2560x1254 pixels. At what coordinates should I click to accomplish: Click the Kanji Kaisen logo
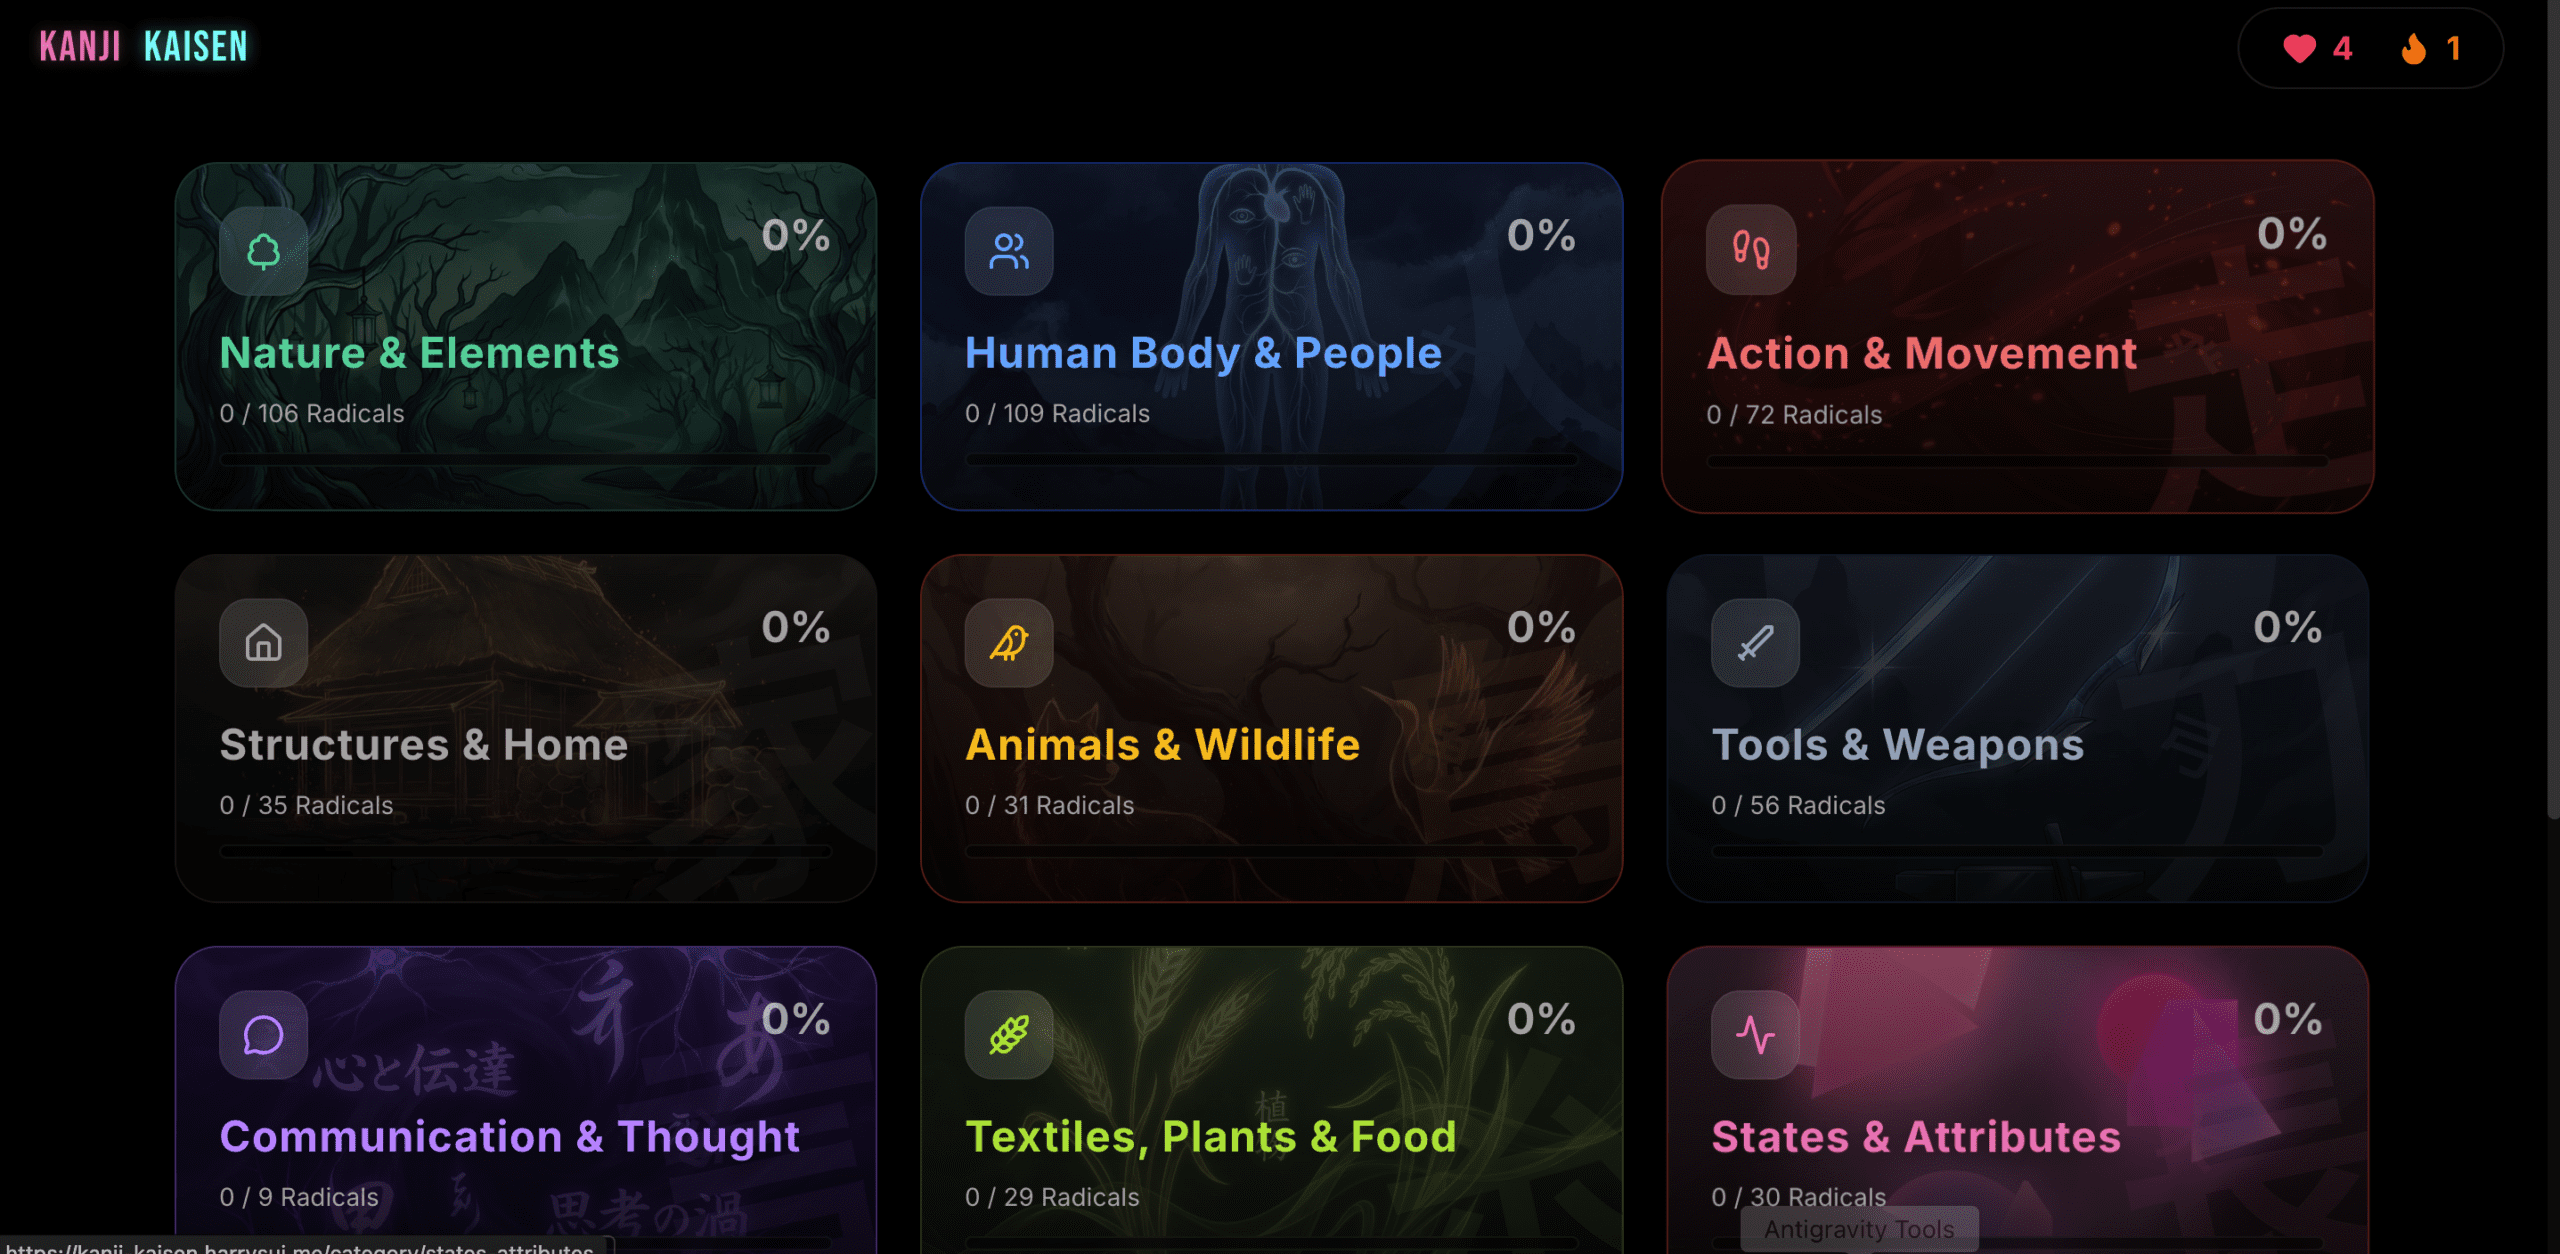pos(143,46)
